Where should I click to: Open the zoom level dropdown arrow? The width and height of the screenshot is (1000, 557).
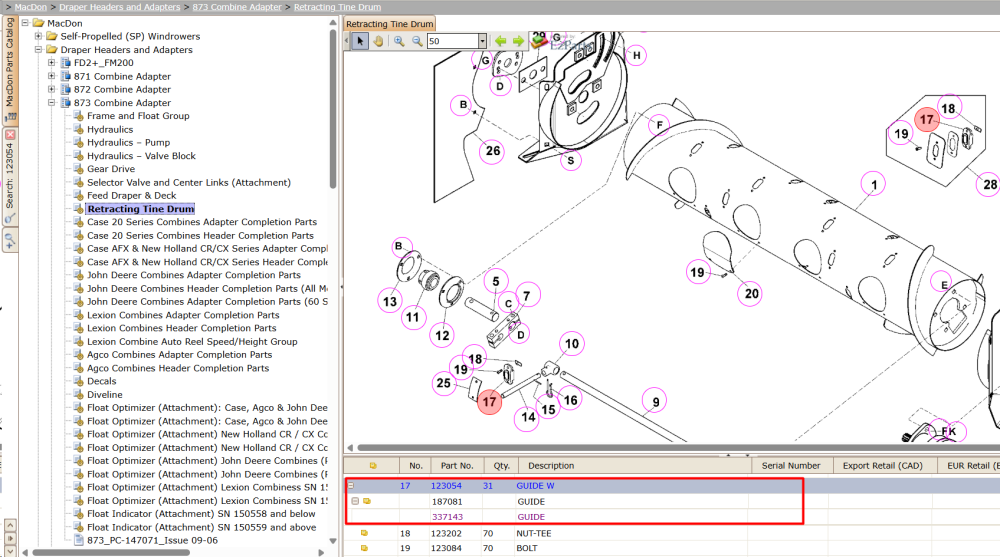(x=482, y=41)
